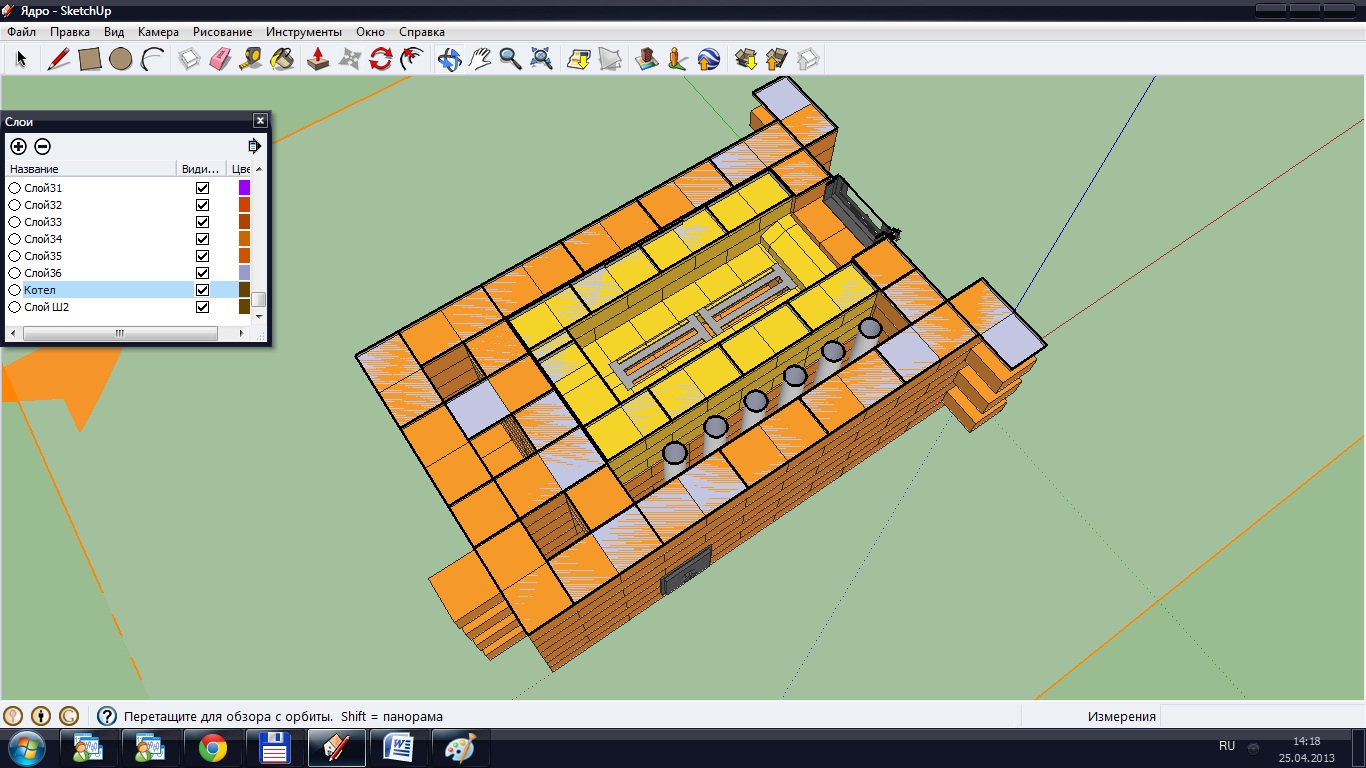Click the Zoom Extents icon
This screenshot has height=768, width=1366.
coord(541,59)
